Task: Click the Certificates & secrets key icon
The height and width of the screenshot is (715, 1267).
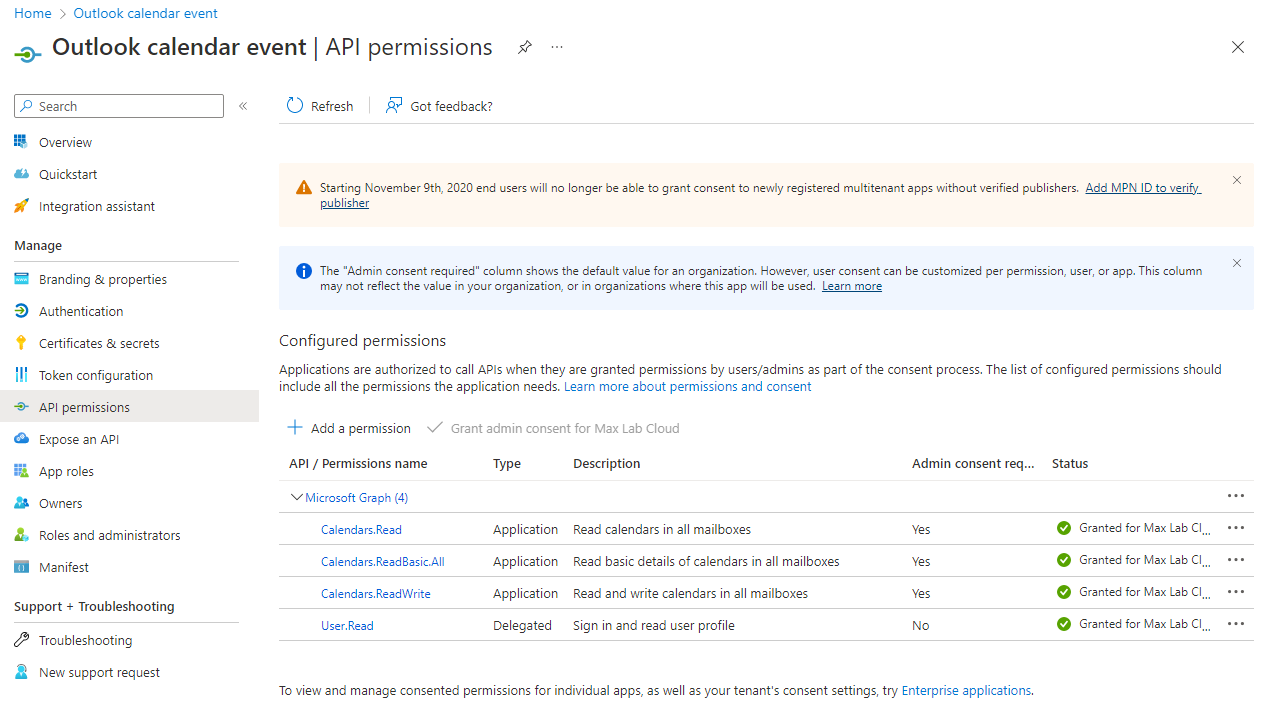Action: pos(21,343)
